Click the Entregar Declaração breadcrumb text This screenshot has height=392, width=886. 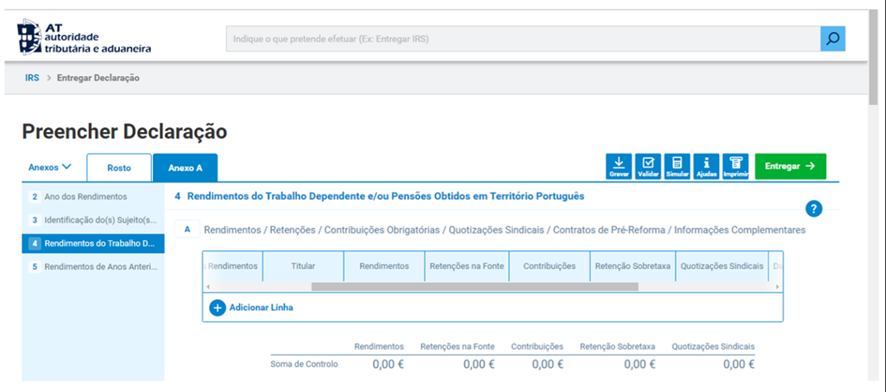(98, 78)
